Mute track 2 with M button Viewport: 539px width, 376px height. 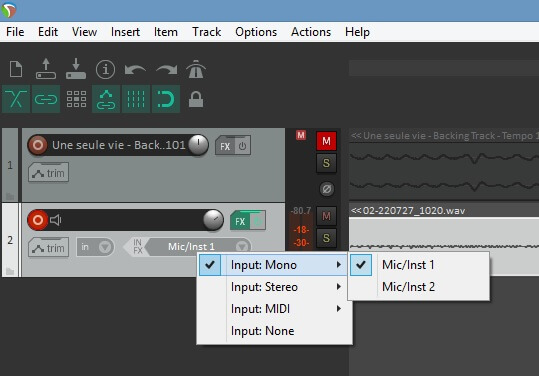click(x=326, y=216)
